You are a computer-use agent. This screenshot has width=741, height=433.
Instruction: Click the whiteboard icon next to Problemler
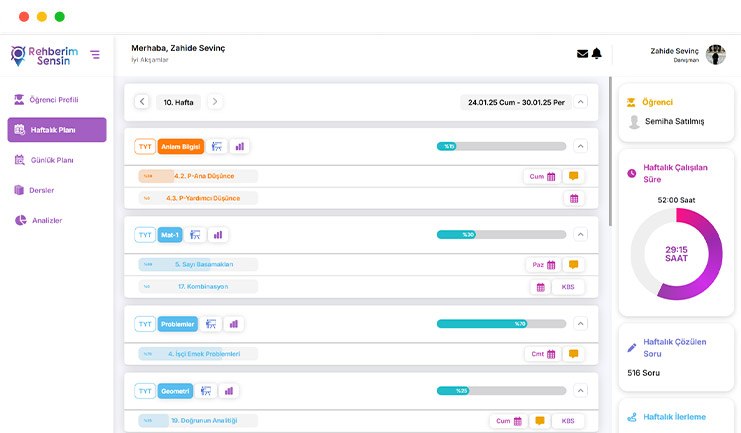coord(210,324)
